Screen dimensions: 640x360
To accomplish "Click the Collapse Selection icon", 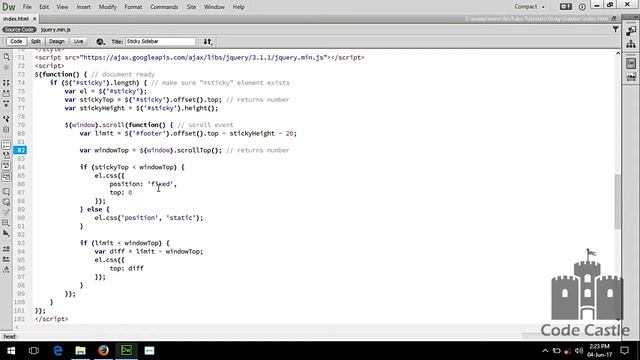I will [6, 93].
